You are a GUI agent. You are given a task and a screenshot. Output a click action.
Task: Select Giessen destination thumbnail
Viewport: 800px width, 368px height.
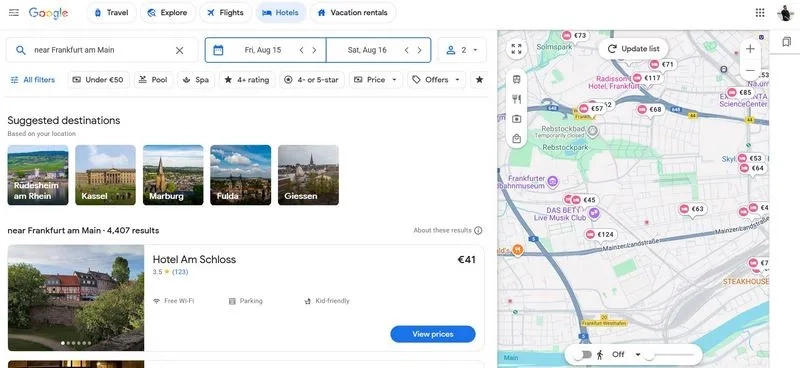point(308,175)
